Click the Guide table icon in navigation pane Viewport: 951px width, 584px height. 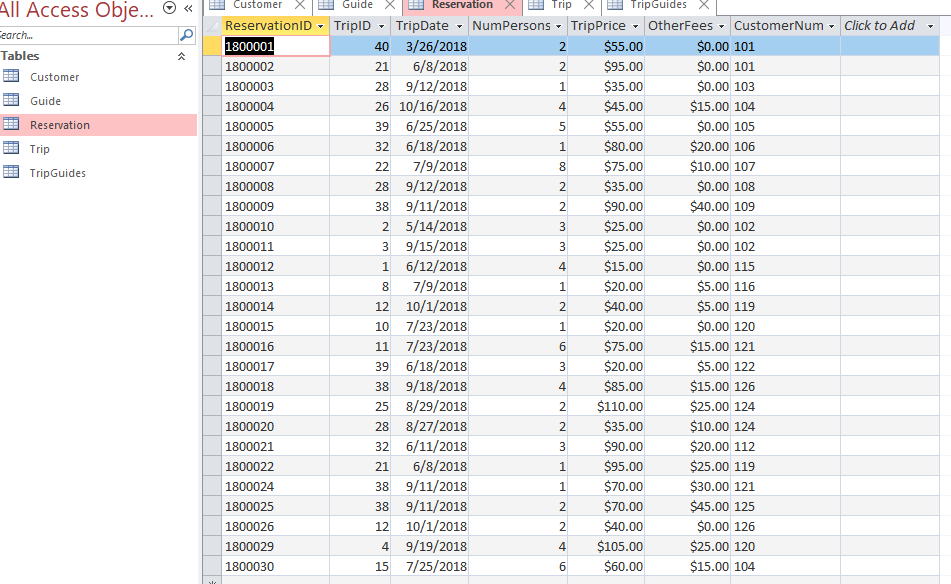pyautogui.click(x=11, y=100)
